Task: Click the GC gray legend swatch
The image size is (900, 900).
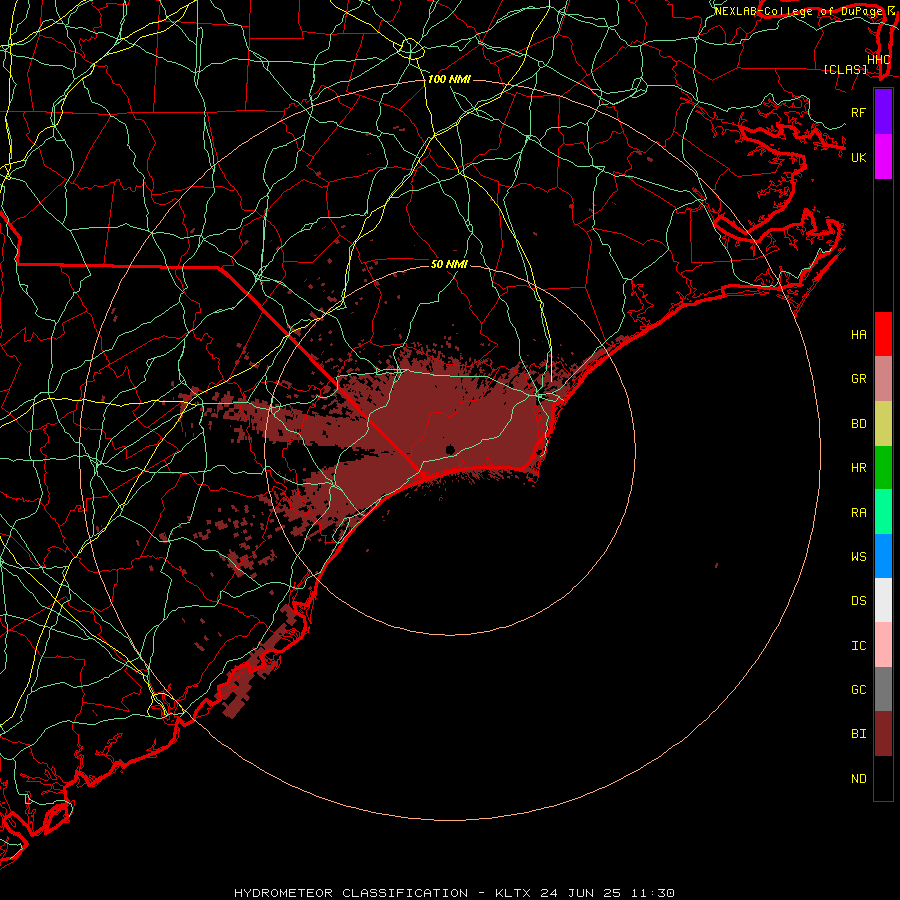Action: [883, 689]
